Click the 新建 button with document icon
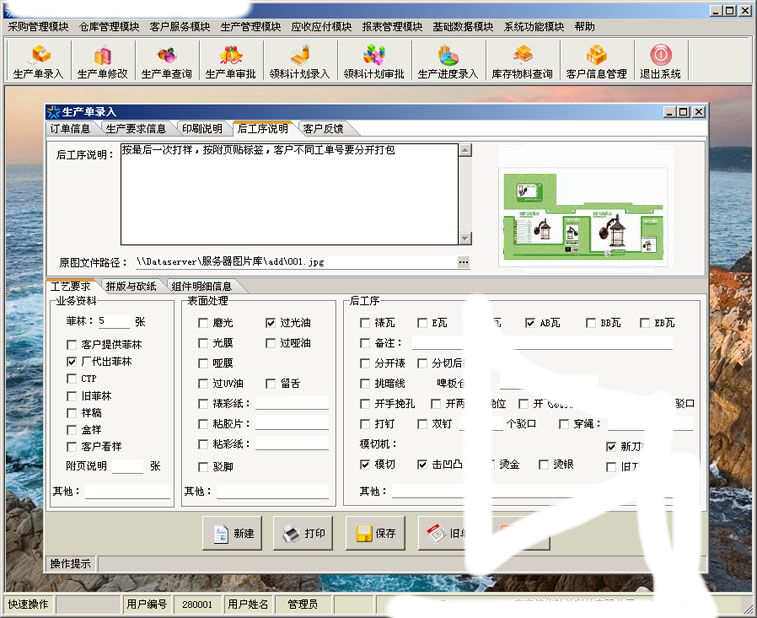This screenshot has height=618, width=757. click(x=232, y=533)
